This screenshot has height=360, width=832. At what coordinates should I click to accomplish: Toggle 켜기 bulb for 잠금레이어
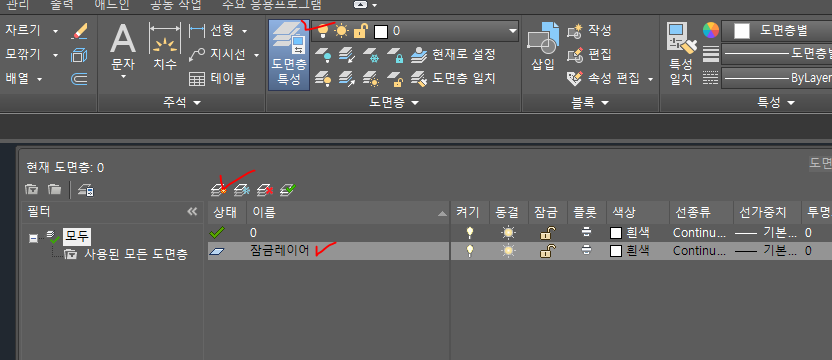[x=469, y=251]
